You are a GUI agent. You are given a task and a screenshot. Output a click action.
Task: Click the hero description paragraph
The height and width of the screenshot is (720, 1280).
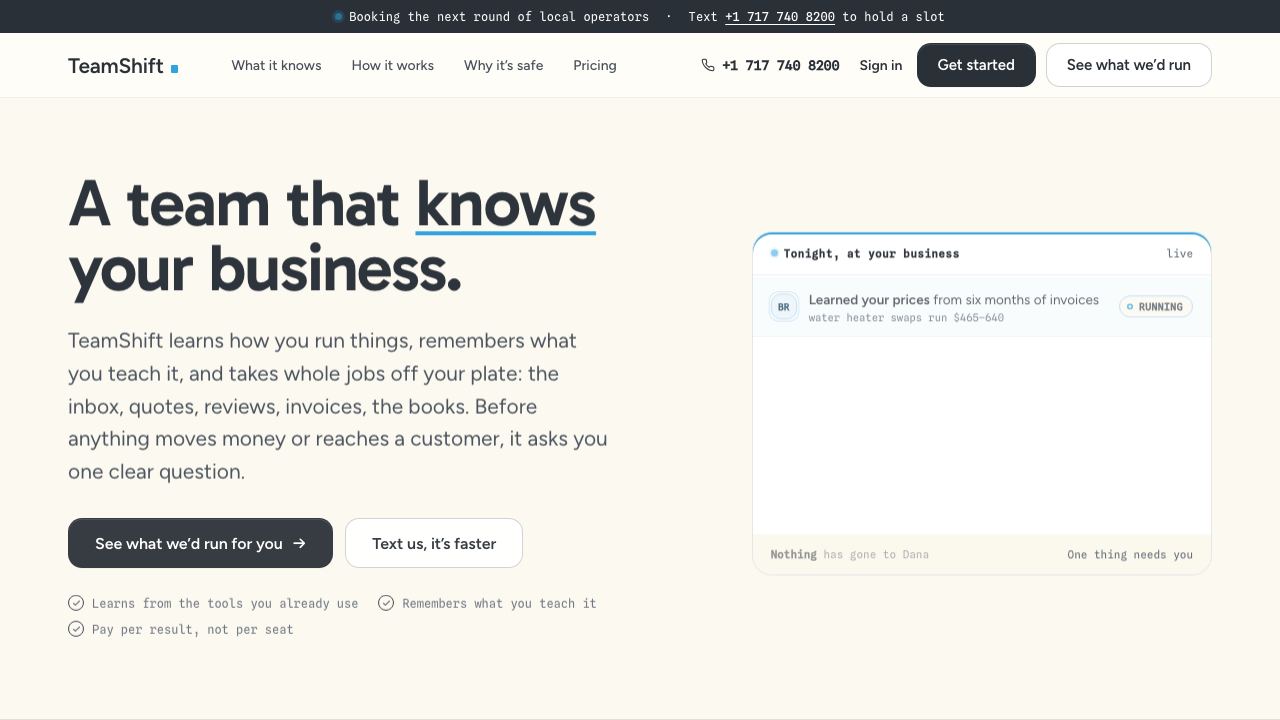click(338, 406)
